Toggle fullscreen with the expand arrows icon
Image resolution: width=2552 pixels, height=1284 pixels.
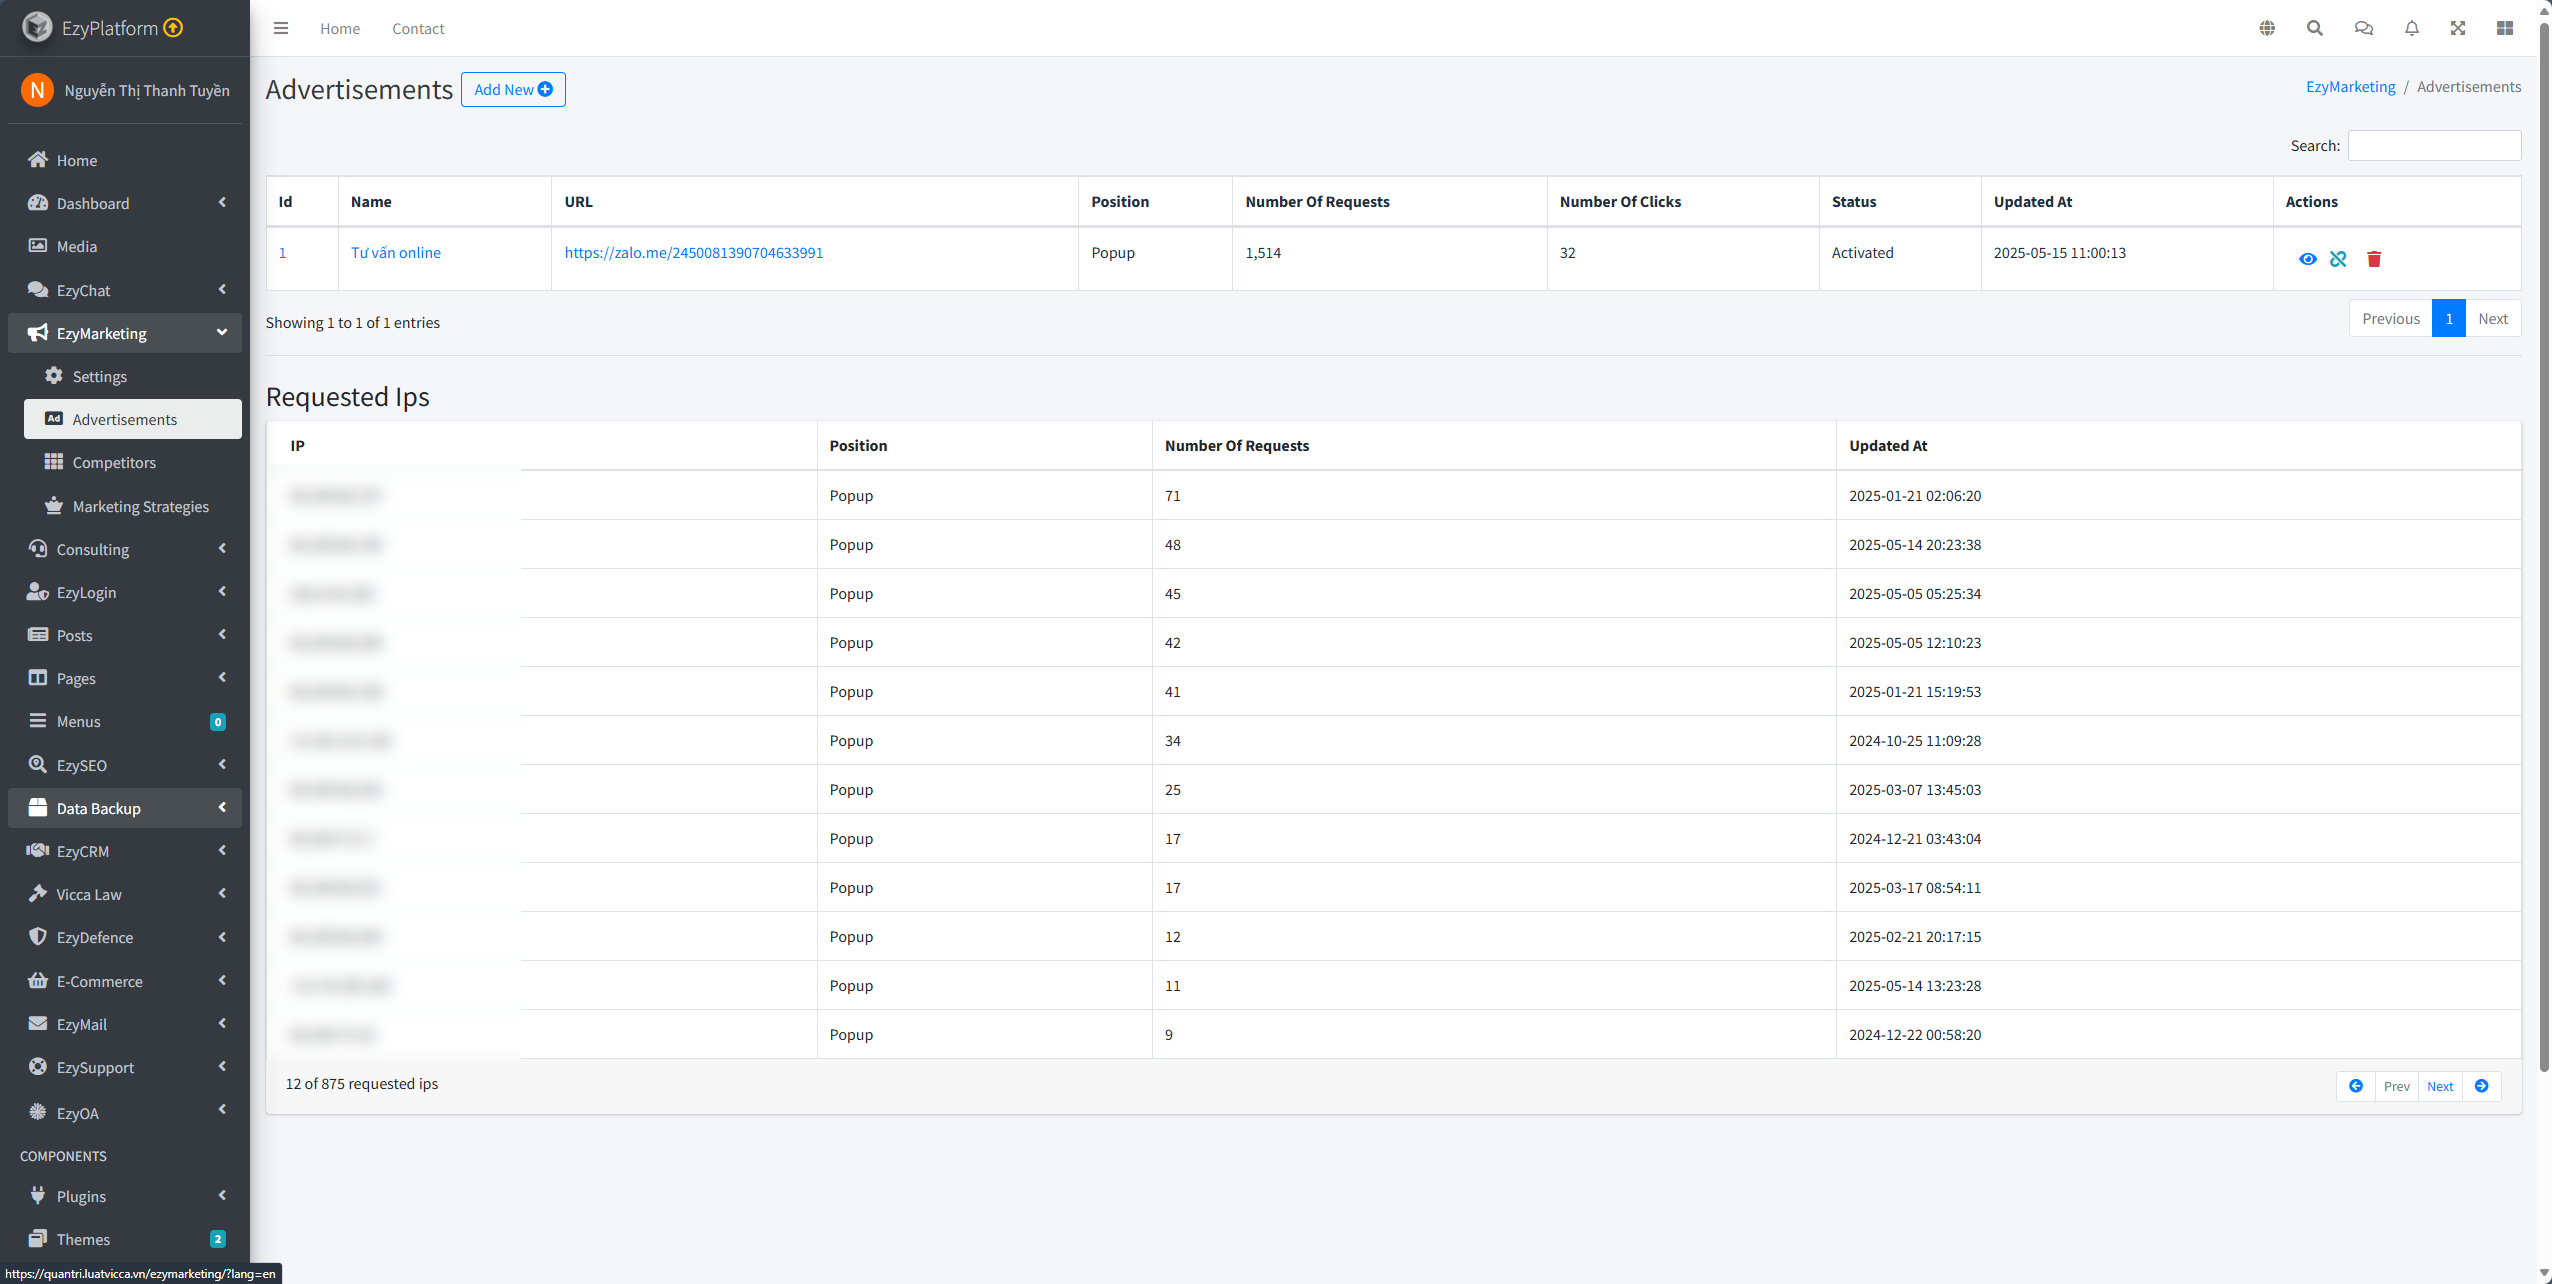click(2458, 28)
